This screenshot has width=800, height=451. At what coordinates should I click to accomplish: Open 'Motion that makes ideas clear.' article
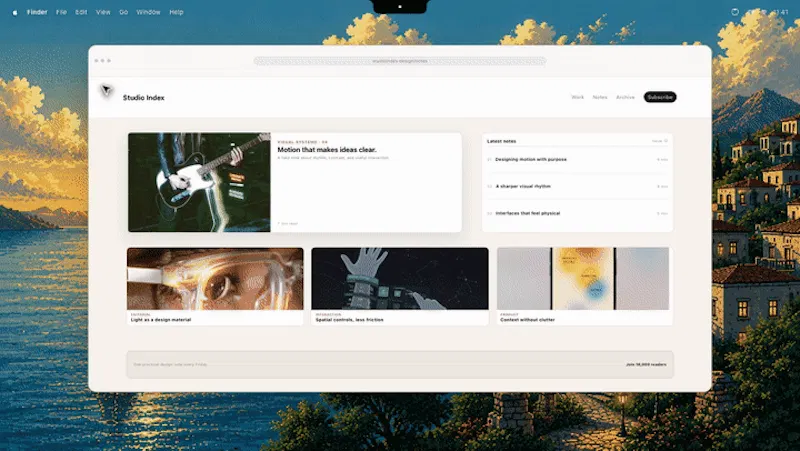[327, 149]
